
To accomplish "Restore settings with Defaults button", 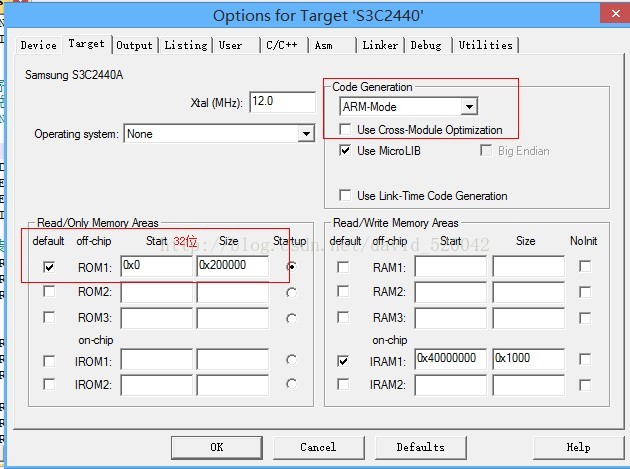I will (x=420, y=447).
